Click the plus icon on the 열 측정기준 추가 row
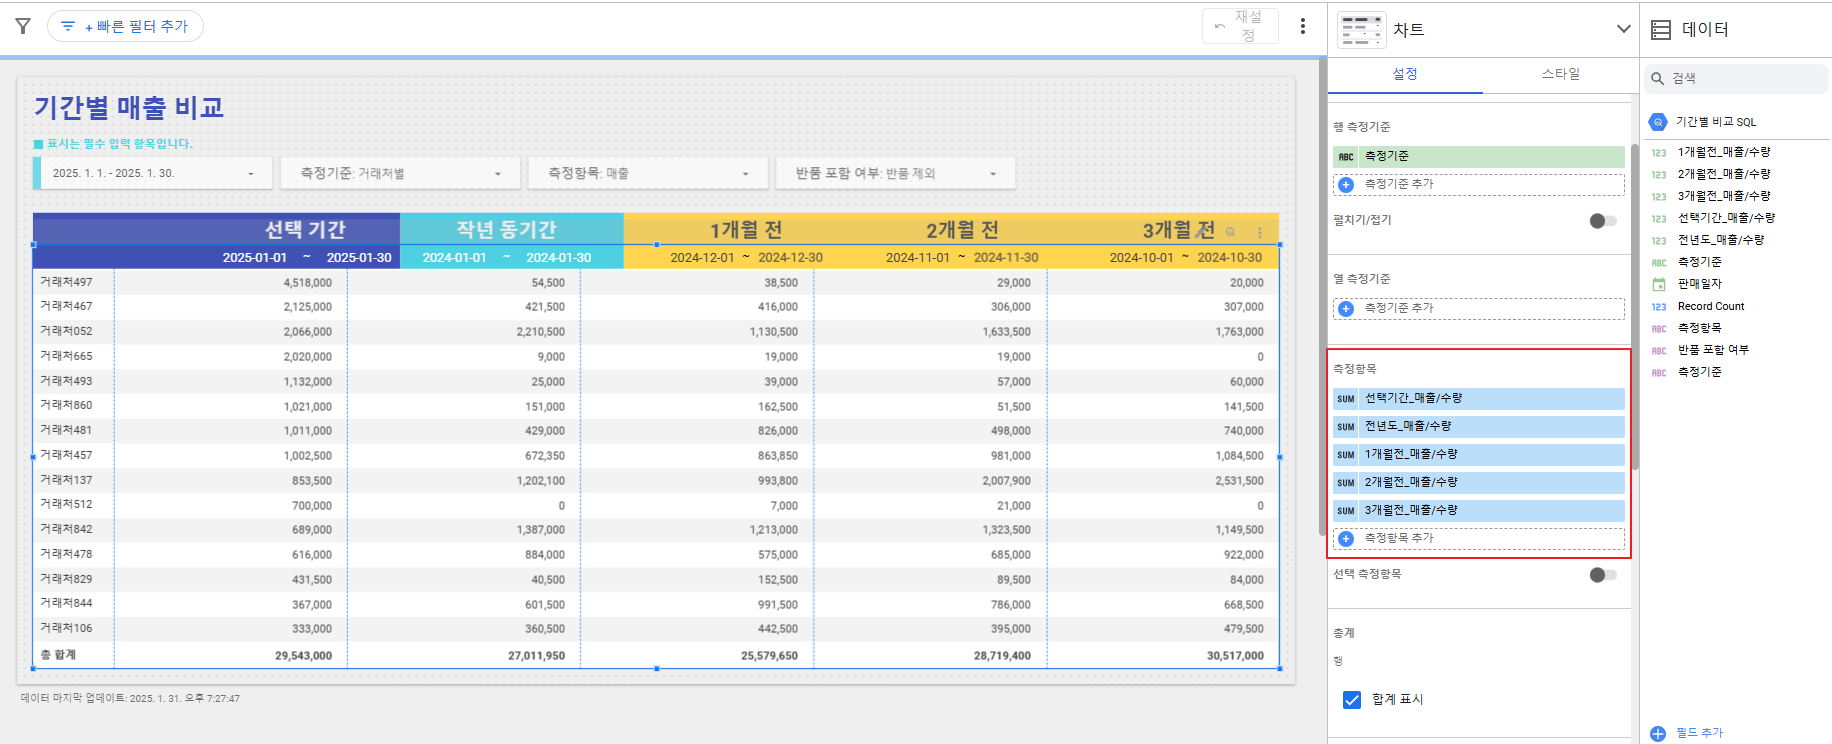 coord(1346,308)
